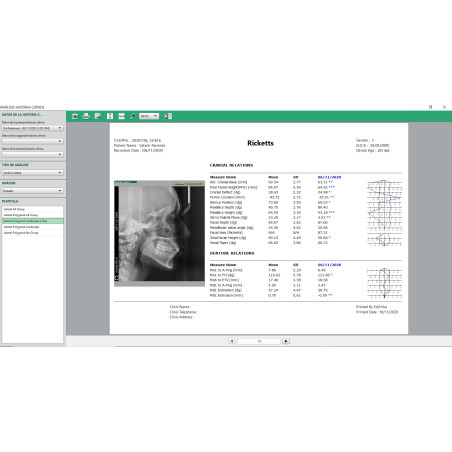Viewport: 452px width, 452px height.
Task: Open the zoom percentage dropdown
Action: 149,116
